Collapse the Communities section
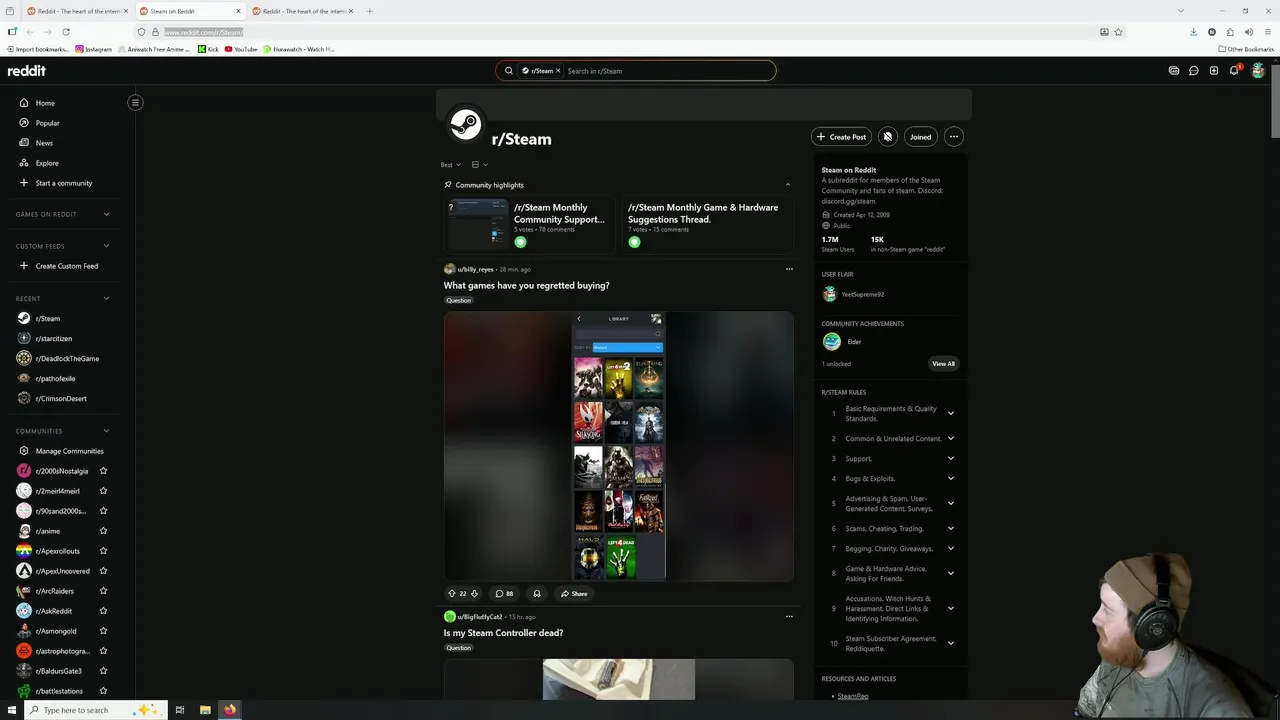 (x=106, y=431)
